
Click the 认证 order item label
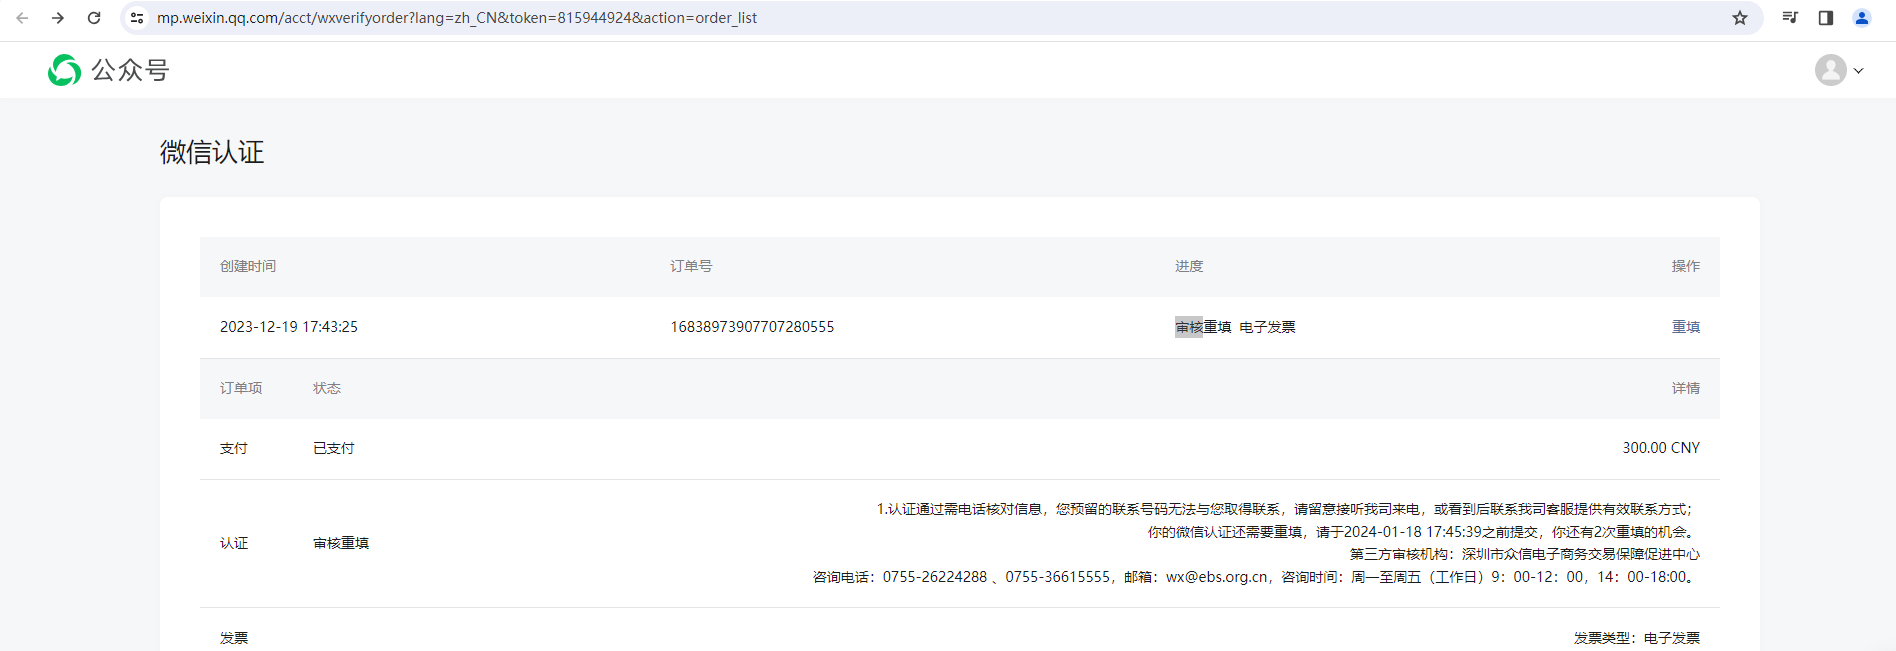click(234, 543)
